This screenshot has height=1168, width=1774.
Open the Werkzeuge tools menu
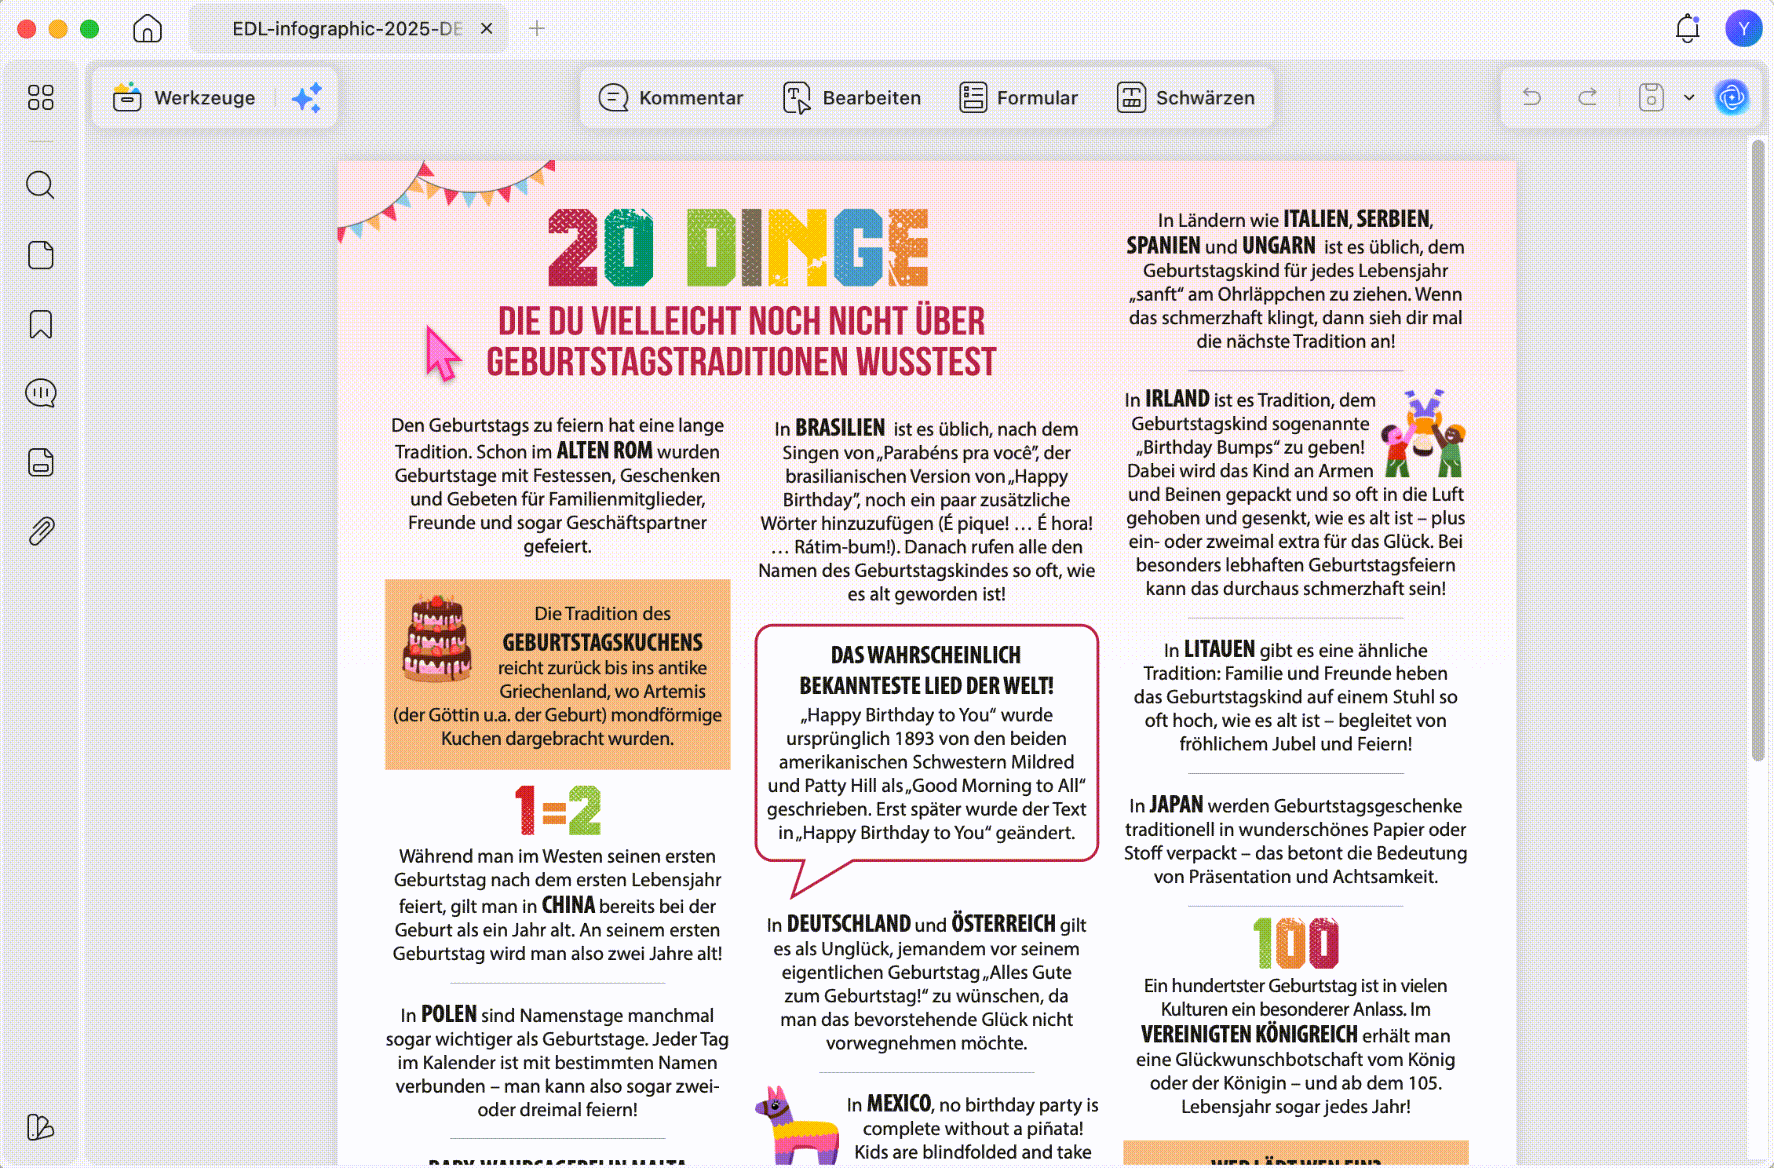click(184, 97)
